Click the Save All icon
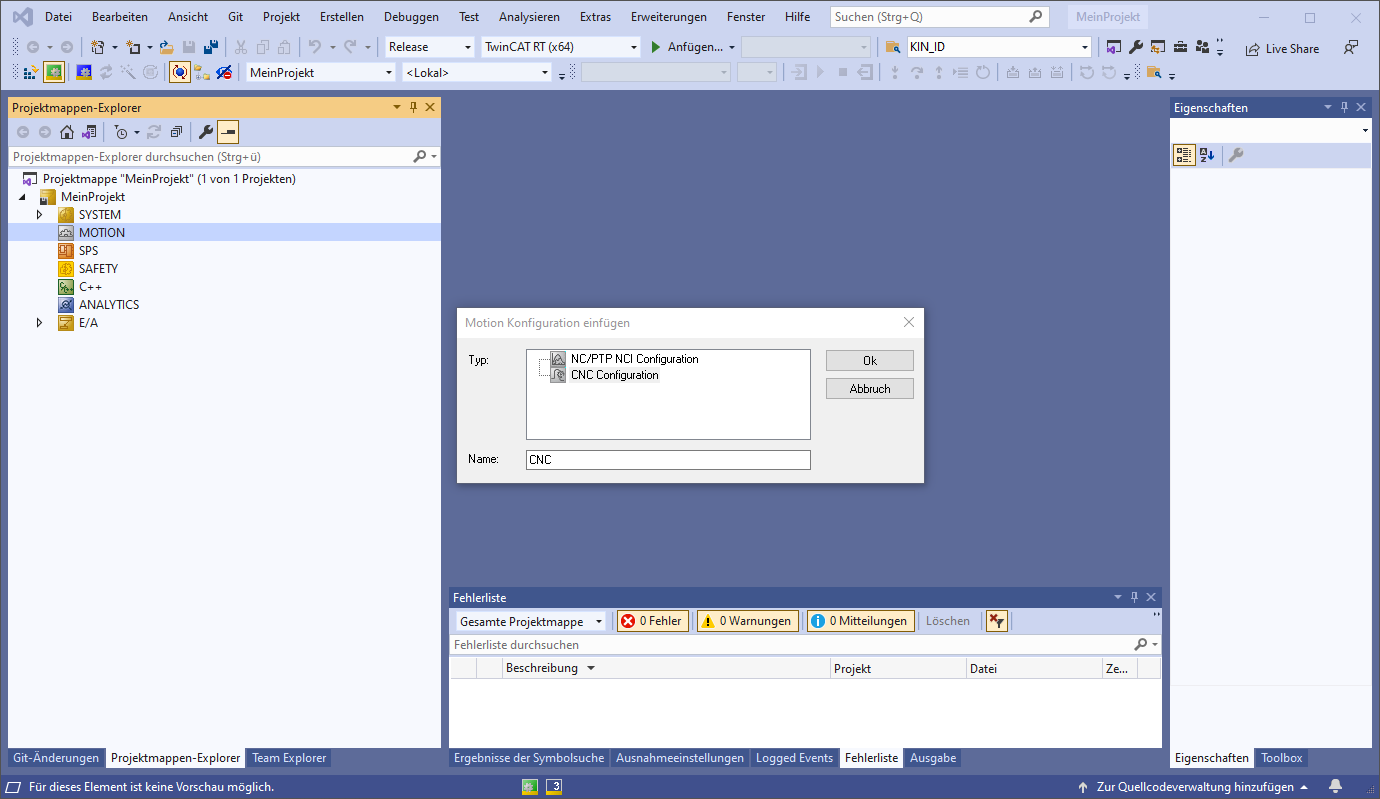This screenshot has width=1380, height=799. 211,47
